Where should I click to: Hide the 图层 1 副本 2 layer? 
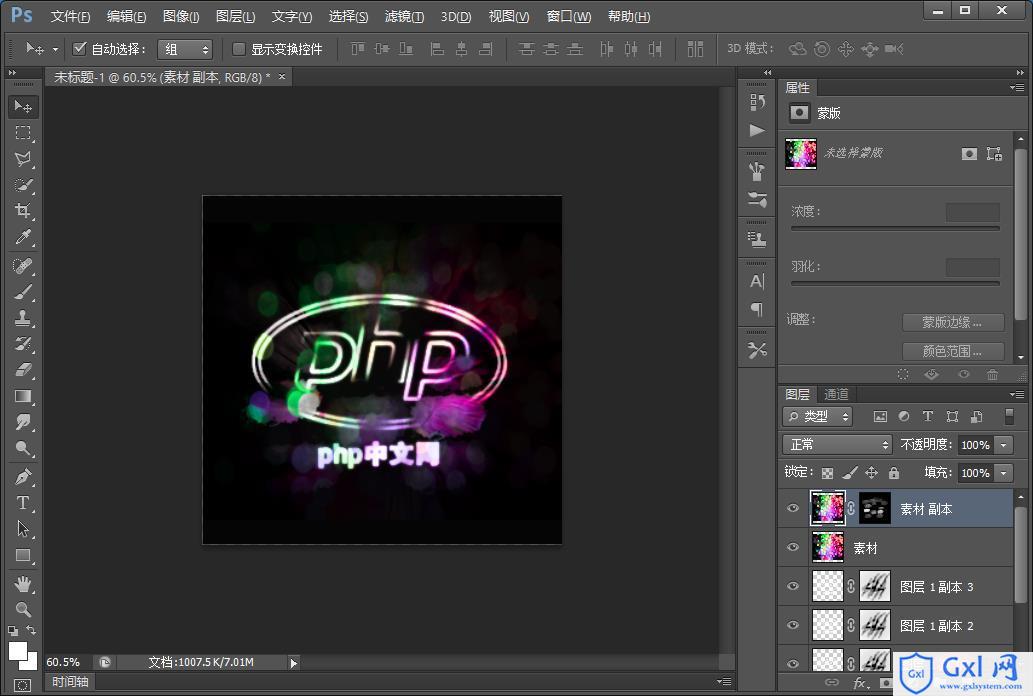click(x=793, y=625)
